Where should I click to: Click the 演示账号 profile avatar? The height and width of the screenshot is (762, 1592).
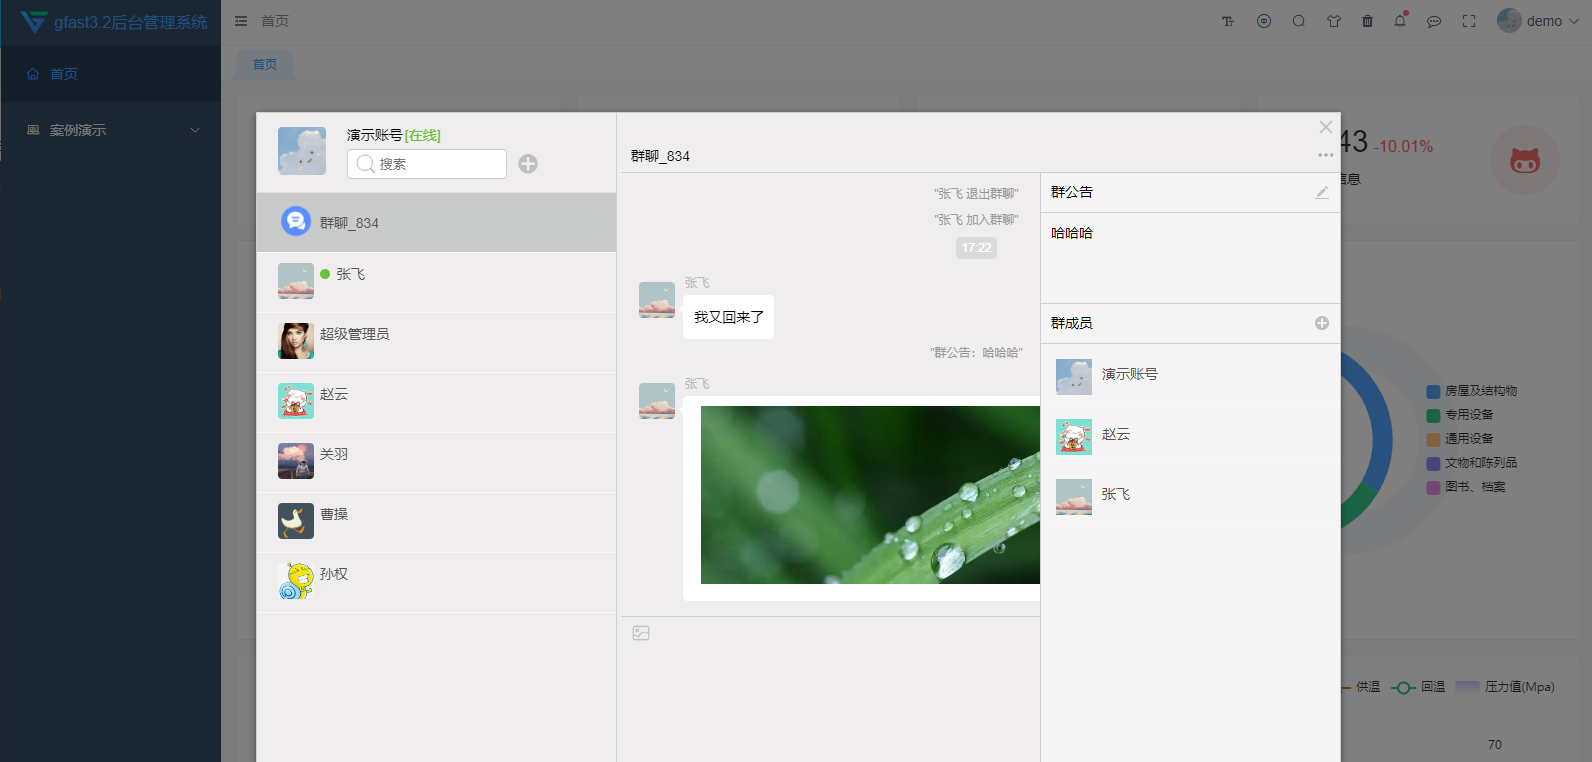302,151
